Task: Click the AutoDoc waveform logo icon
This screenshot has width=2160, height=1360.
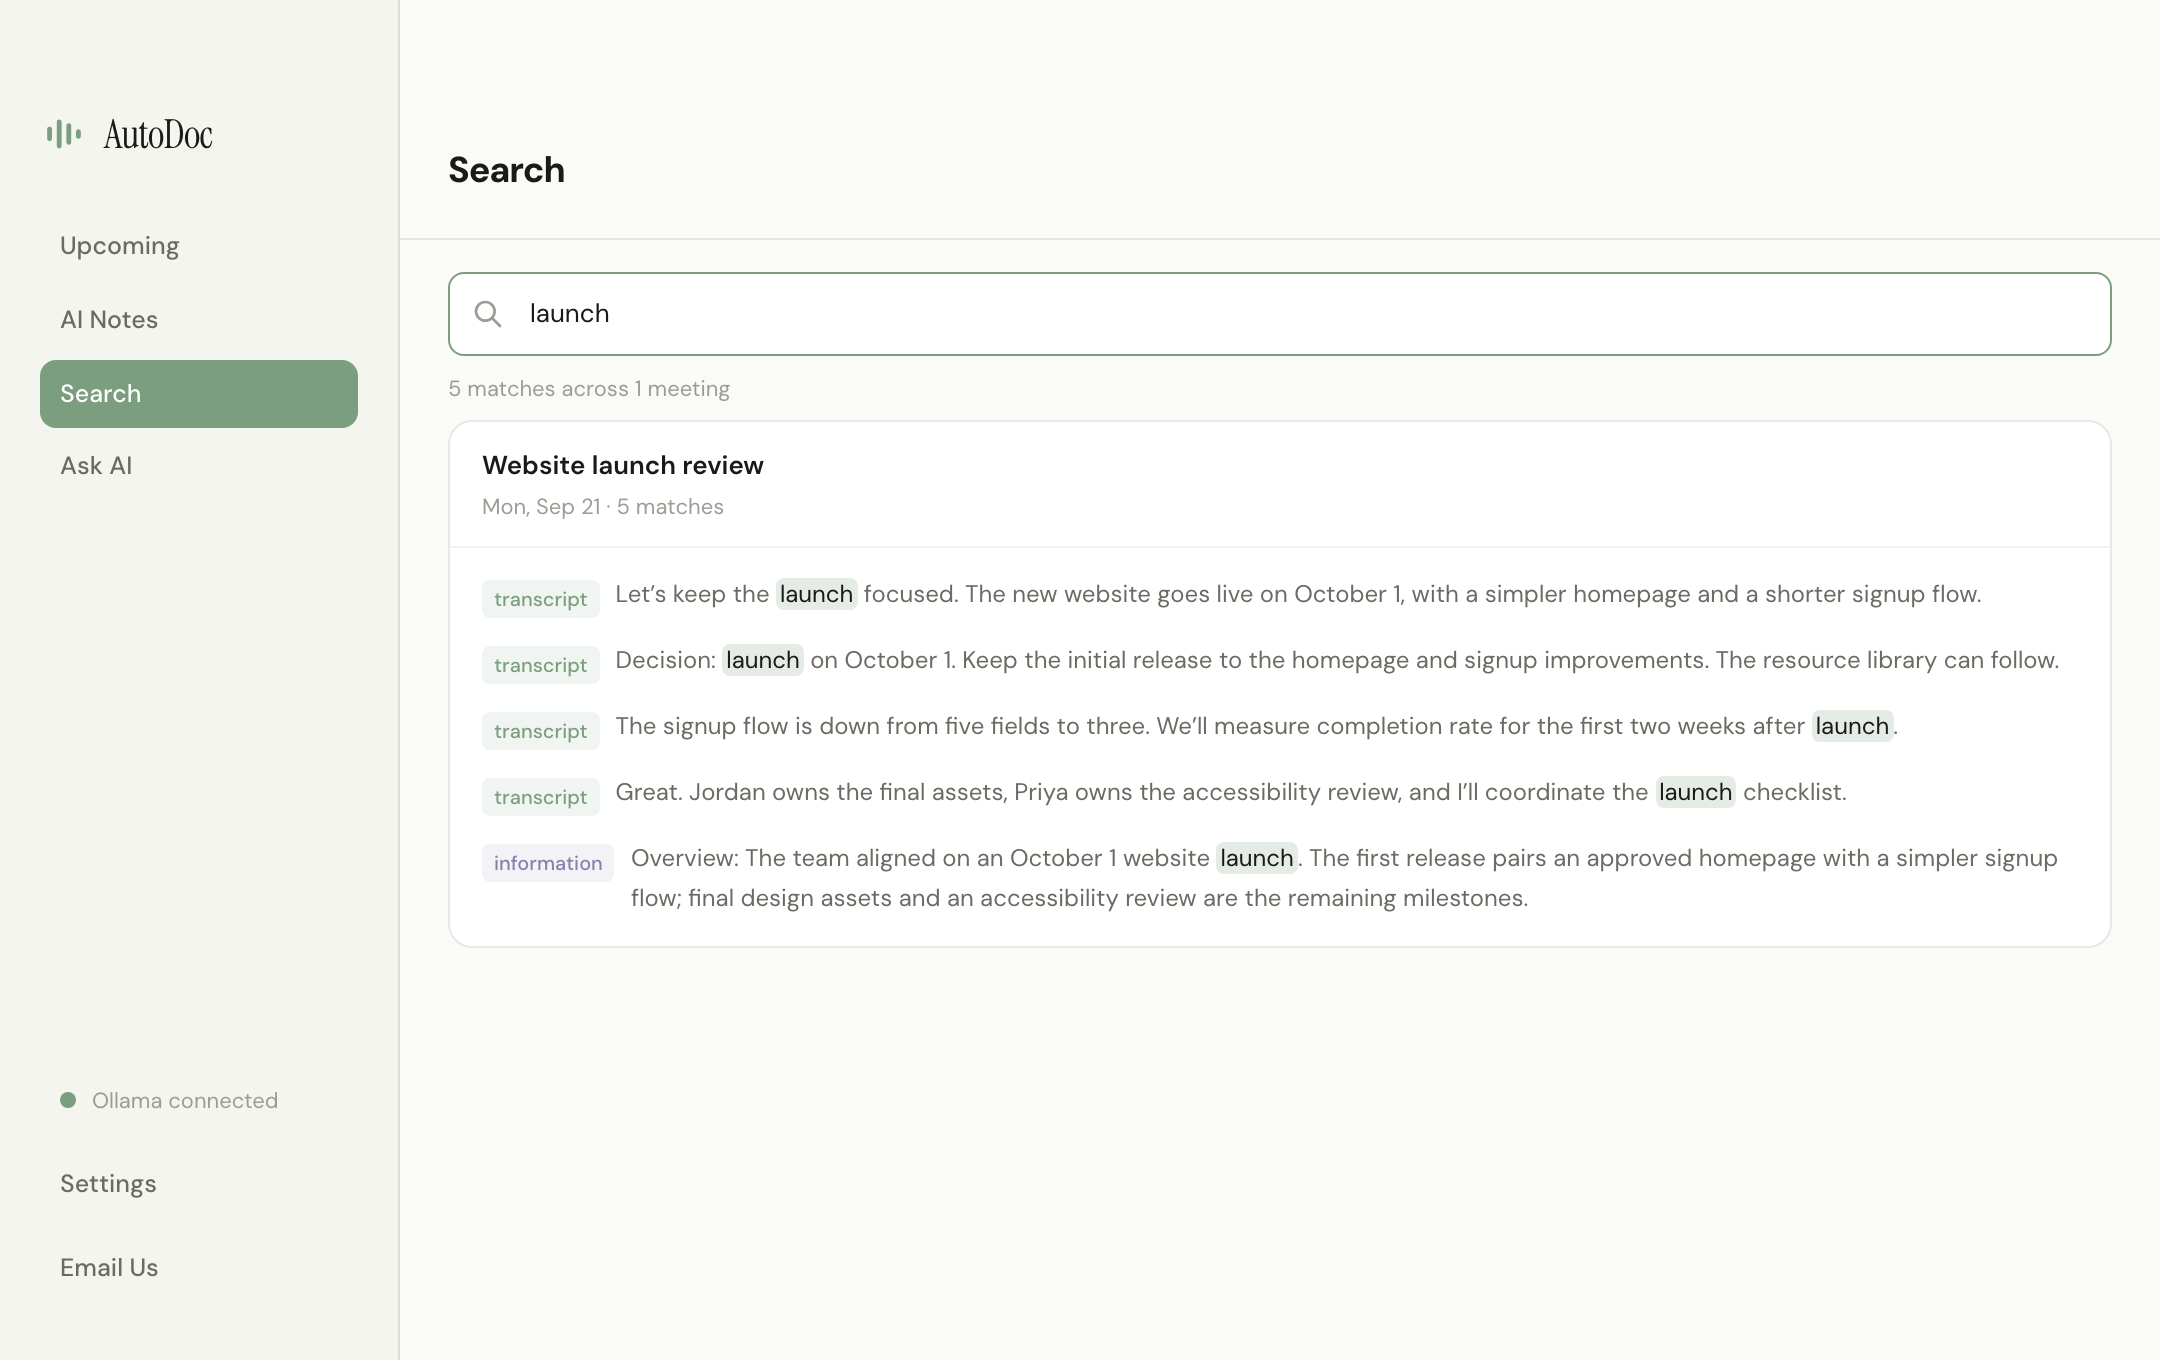Action: (64, 134)
